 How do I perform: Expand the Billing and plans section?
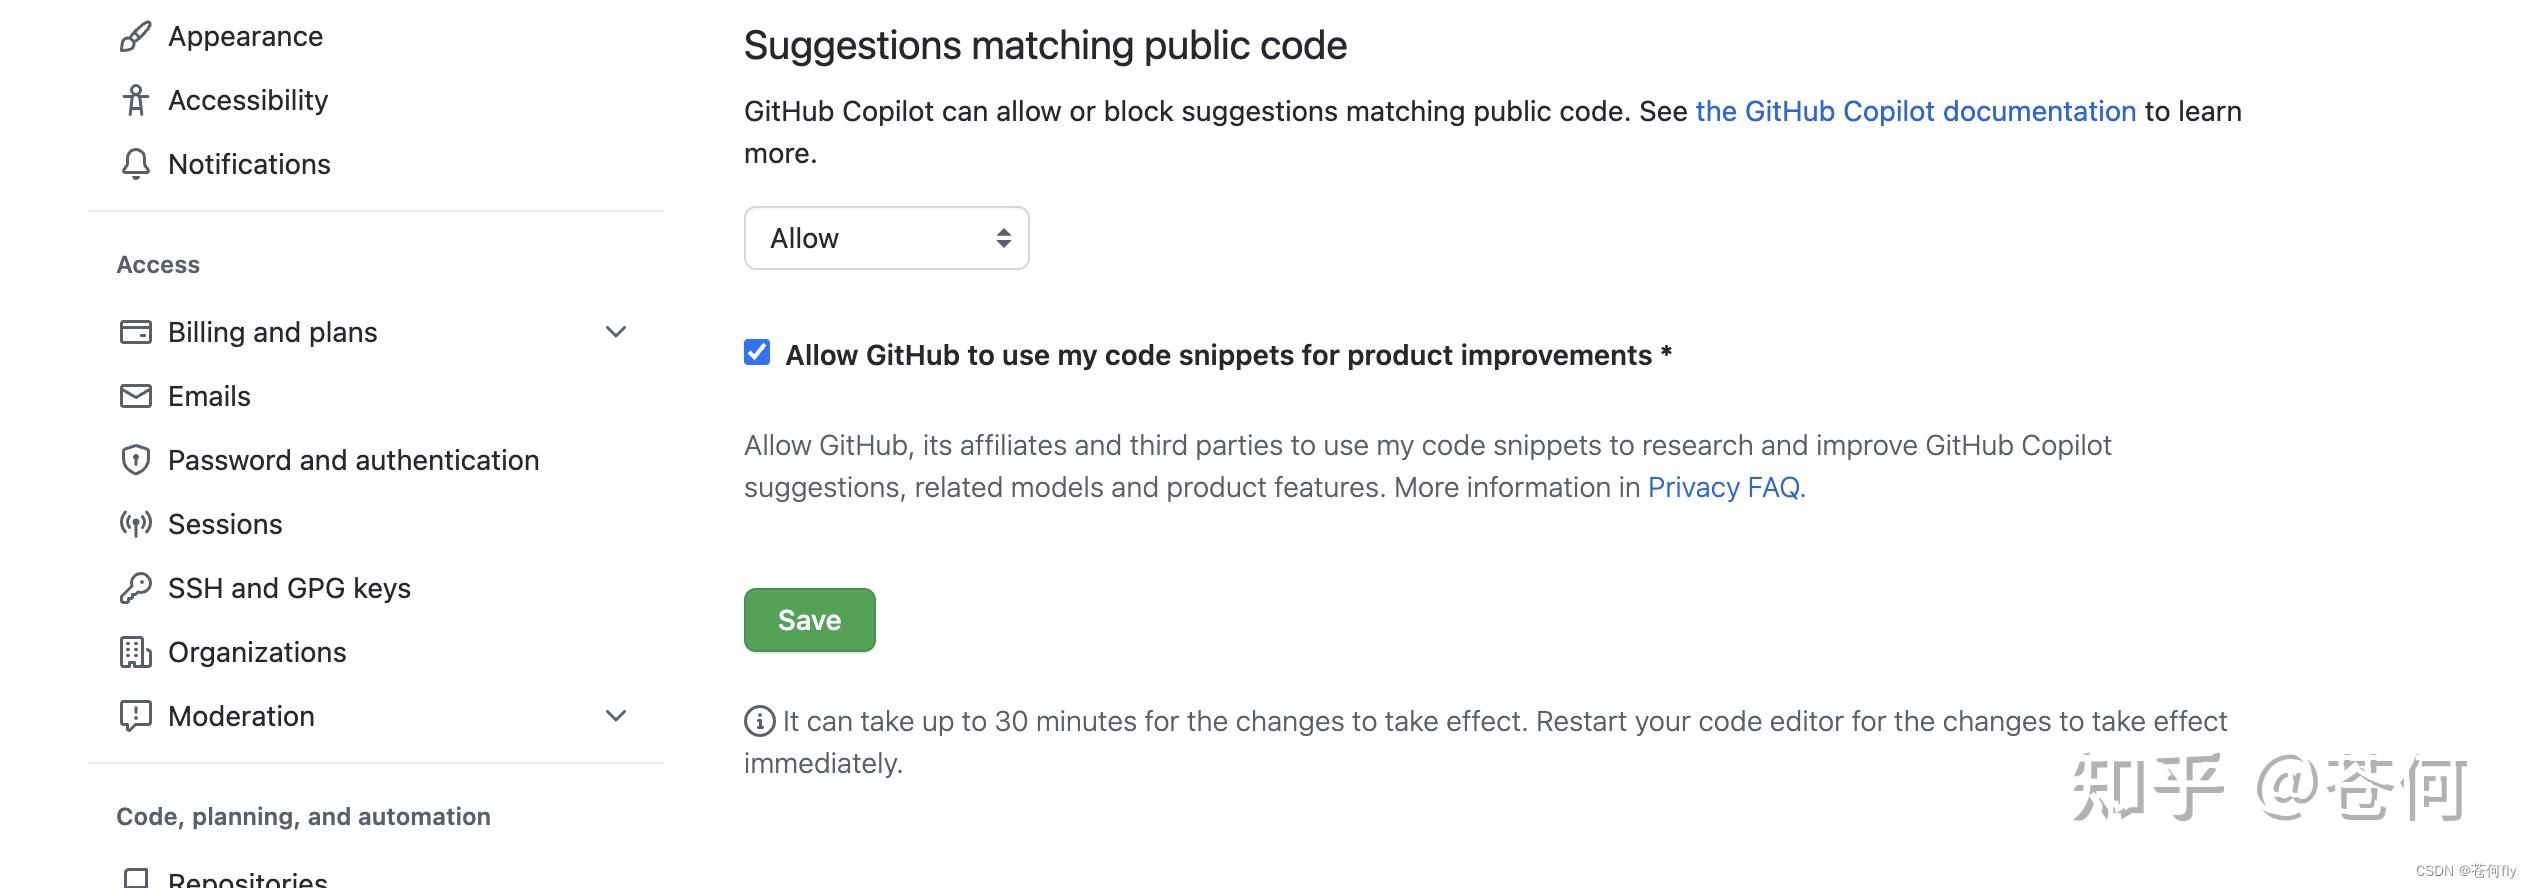coord(616,331)
